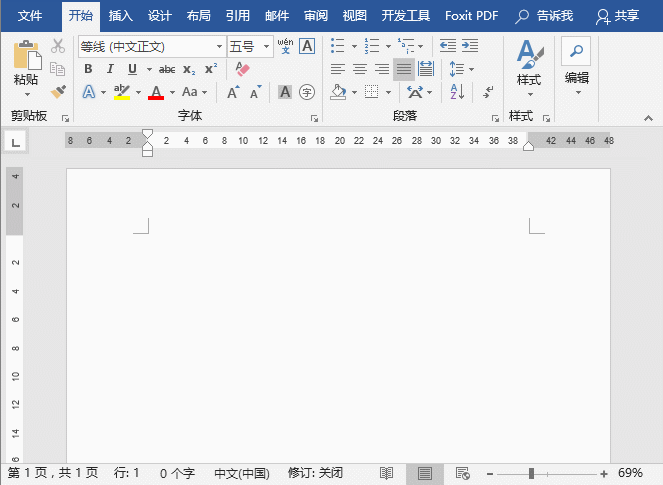Click the Clear All Formatting eraser icon
This screenshot has height=485, width=663.
coord(241,69)
